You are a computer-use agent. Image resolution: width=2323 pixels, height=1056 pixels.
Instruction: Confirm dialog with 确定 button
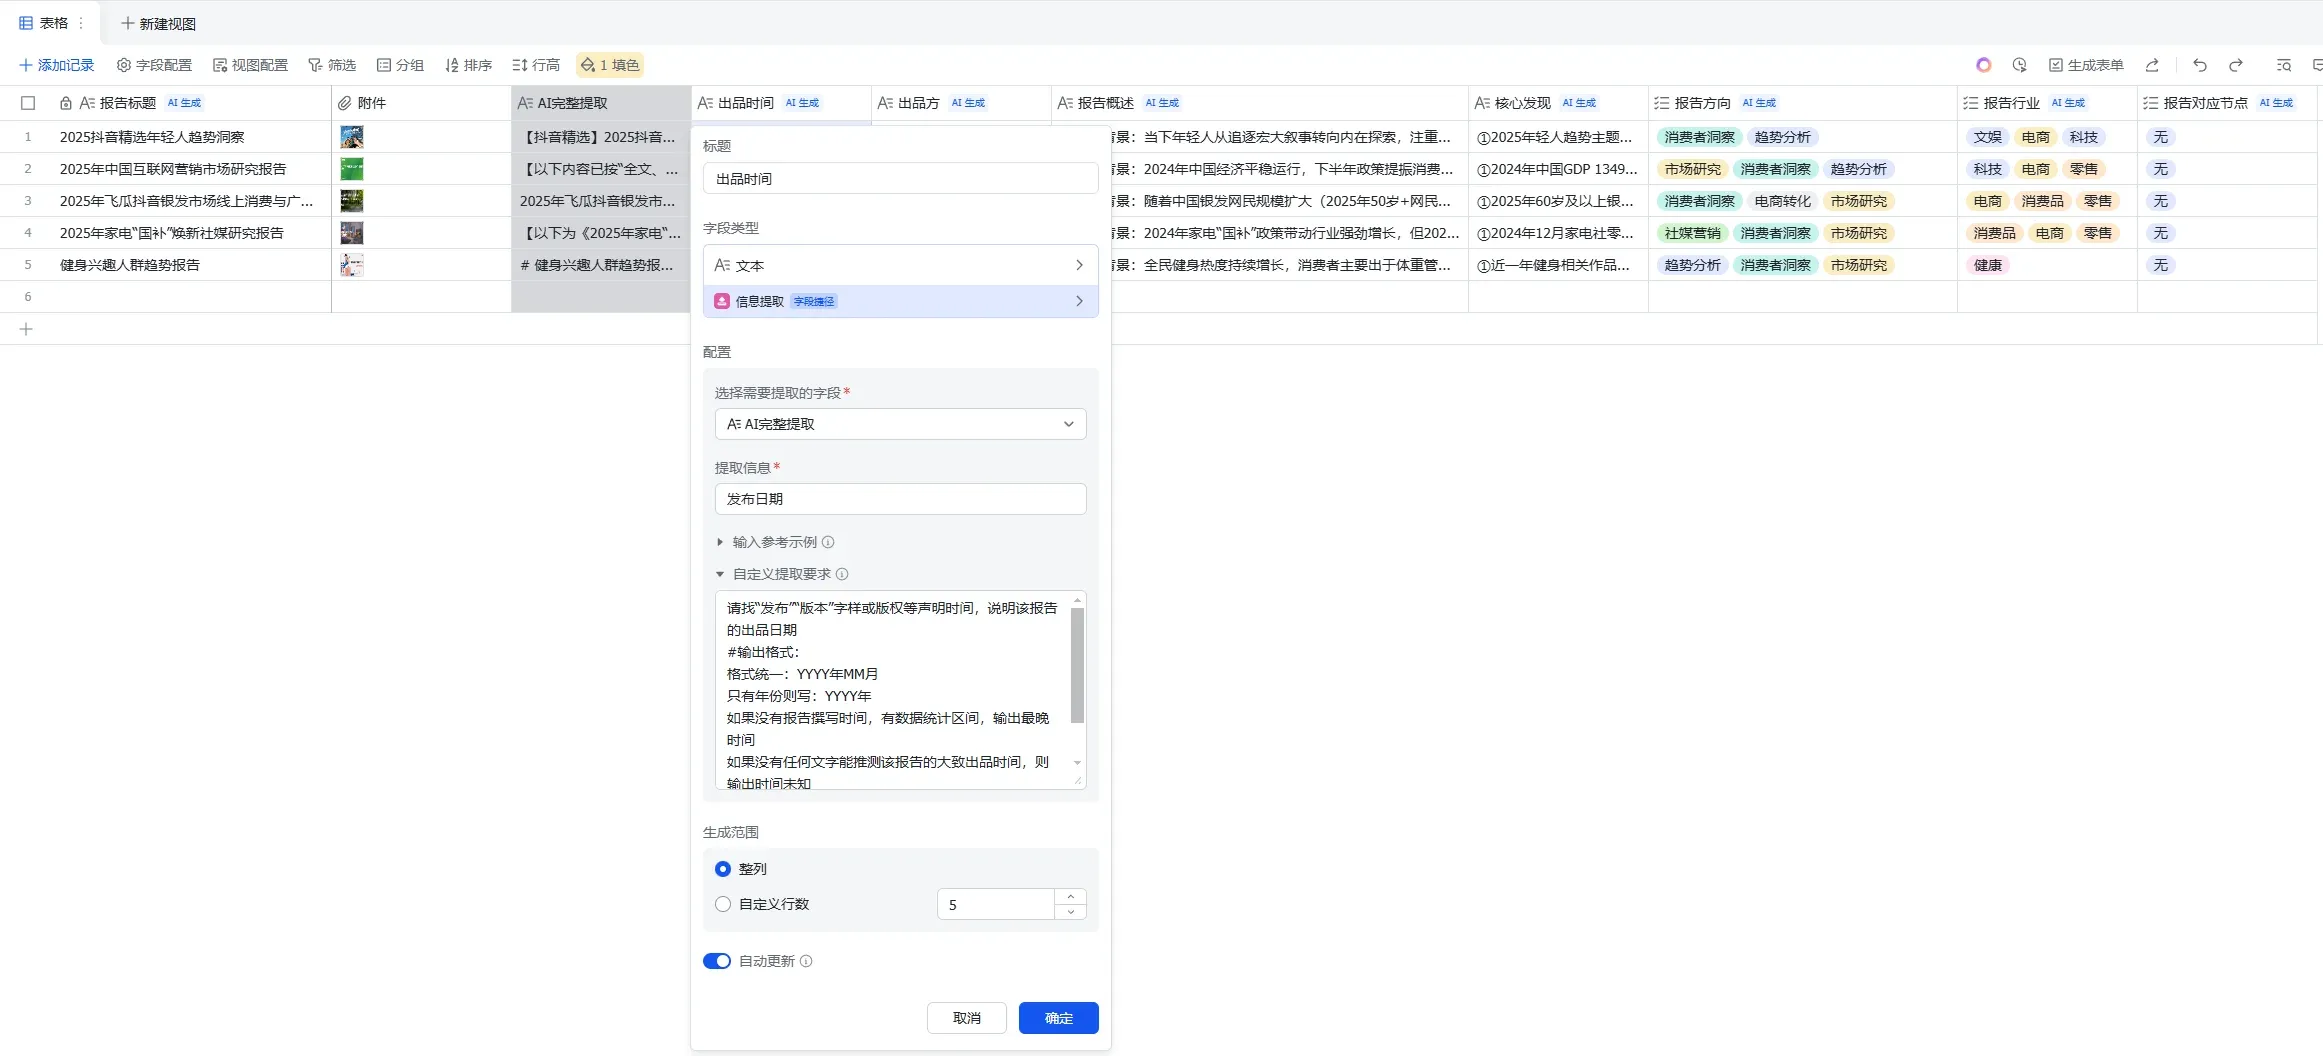click(1057, 1018)
